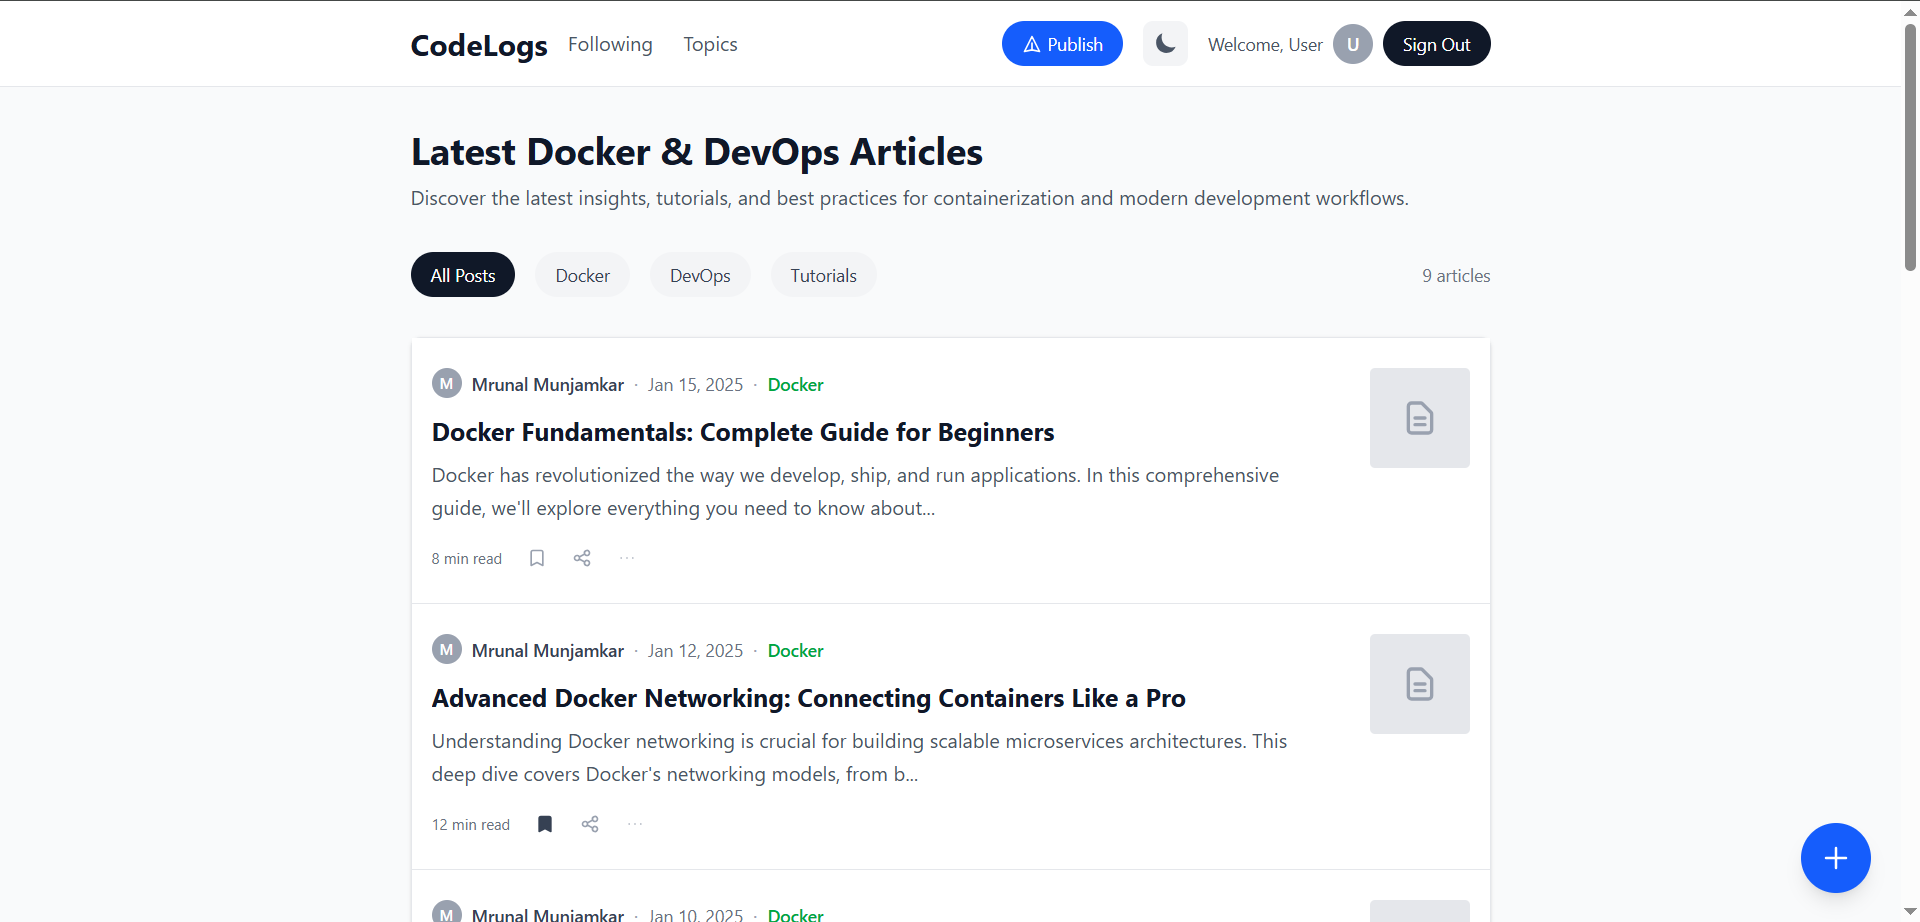Open the Advanced Docker Networking thumbnail

click(x=1420, y=684)
